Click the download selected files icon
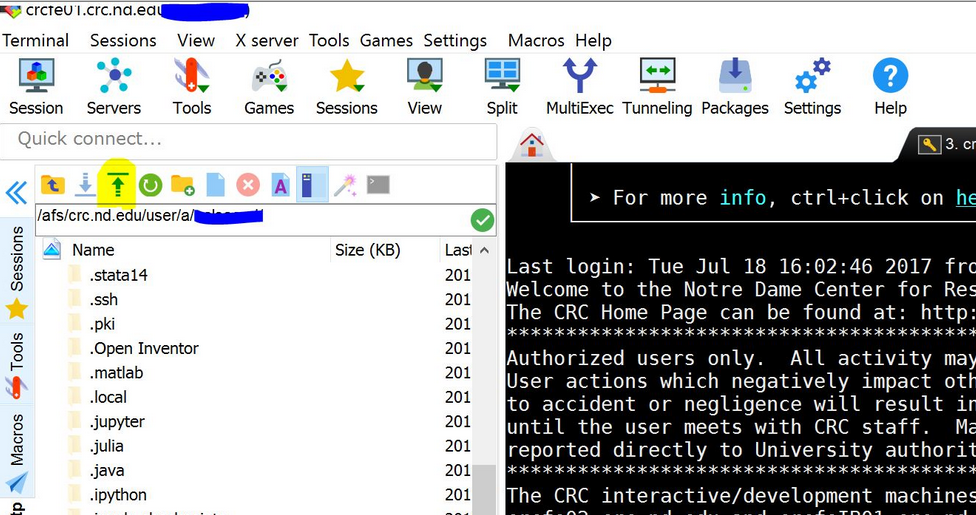The image size is (976, 515). (x=85, y=185)
